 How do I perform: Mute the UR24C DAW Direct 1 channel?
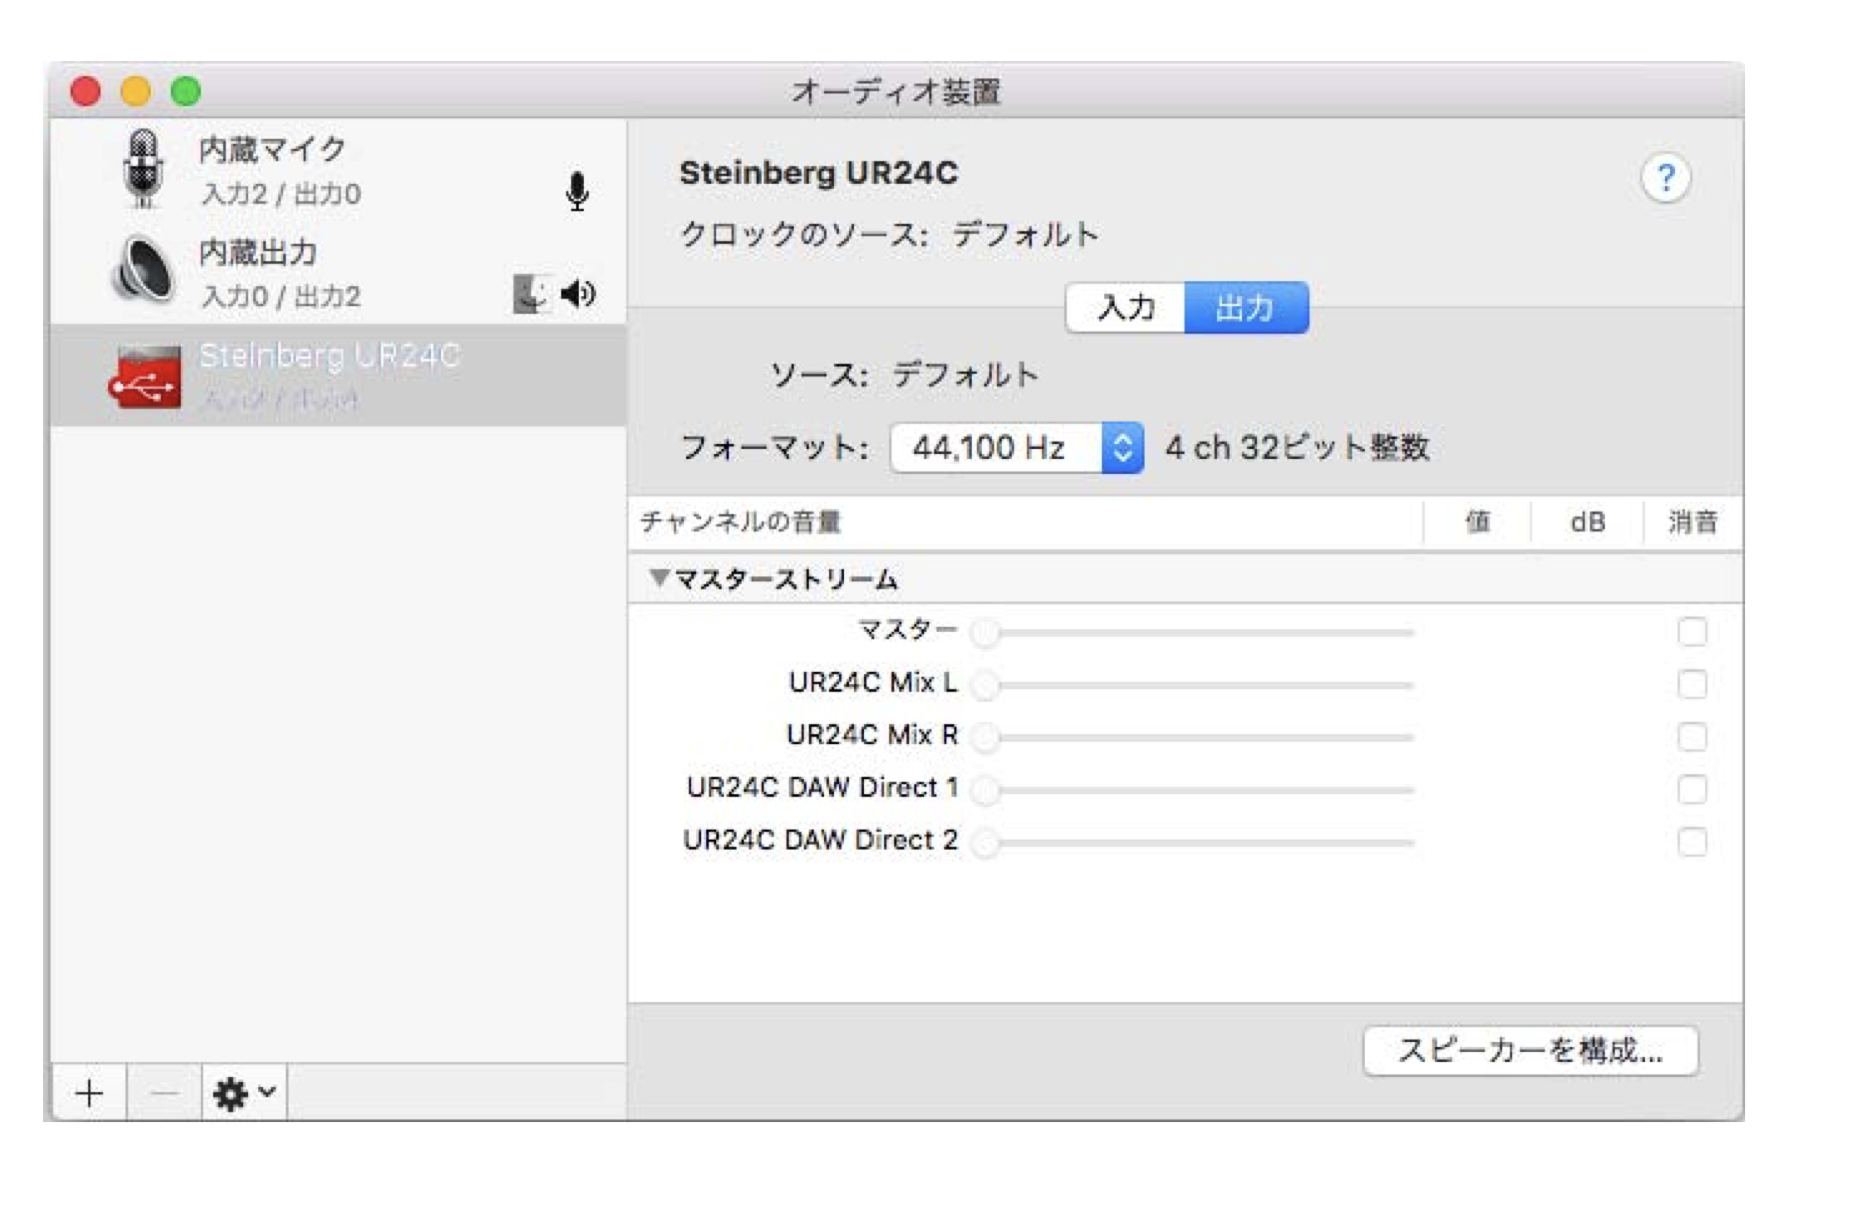pyautogui.click(x=1692, y=789)
